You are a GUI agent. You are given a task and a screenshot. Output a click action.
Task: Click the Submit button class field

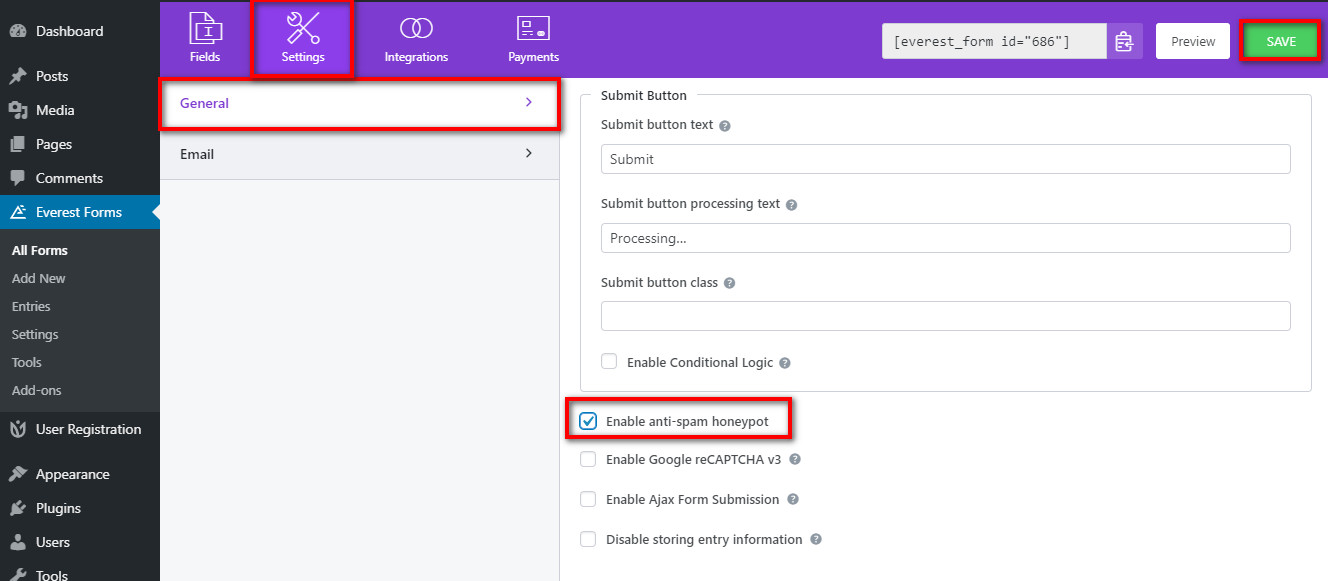[x=945, y=316]
